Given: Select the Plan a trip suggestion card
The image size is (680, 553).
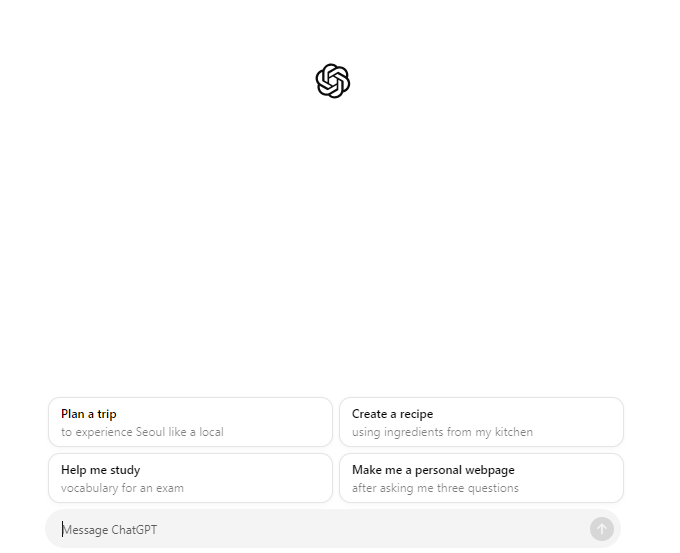Looking at the screenshot, I should click(190, 422).
